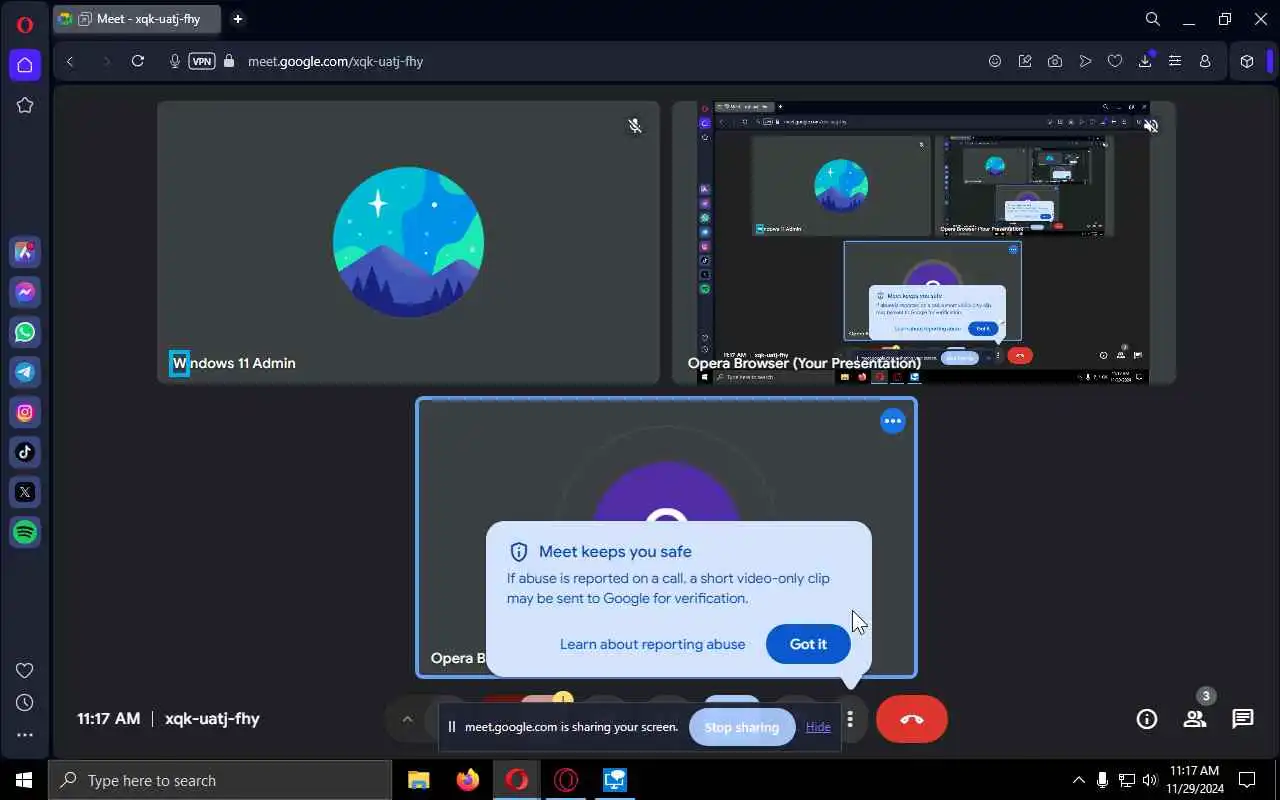This screenshot has height=800, width=1280.
Task: Open the emoji smiley icon in toolbar
Action: pyautogui.click(x=995, y=61)
